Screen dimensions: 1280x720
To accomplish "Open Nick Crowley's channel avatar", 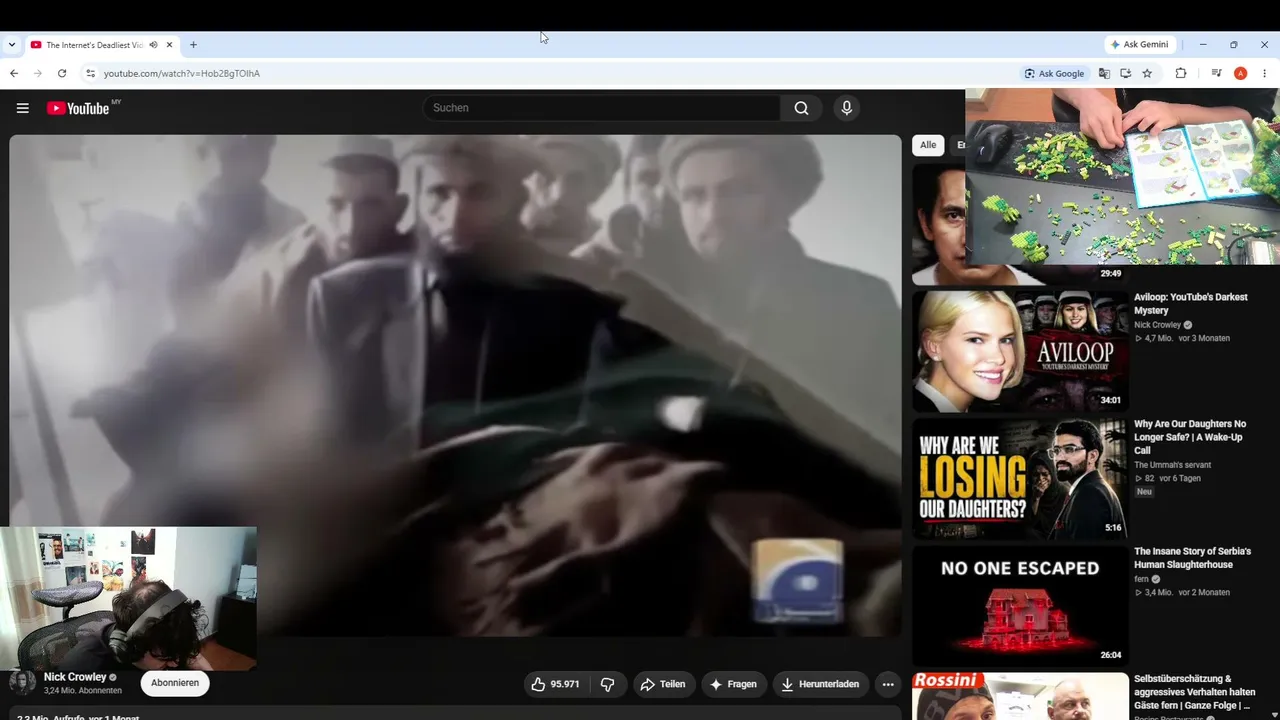I will click(x=22, y=682).
